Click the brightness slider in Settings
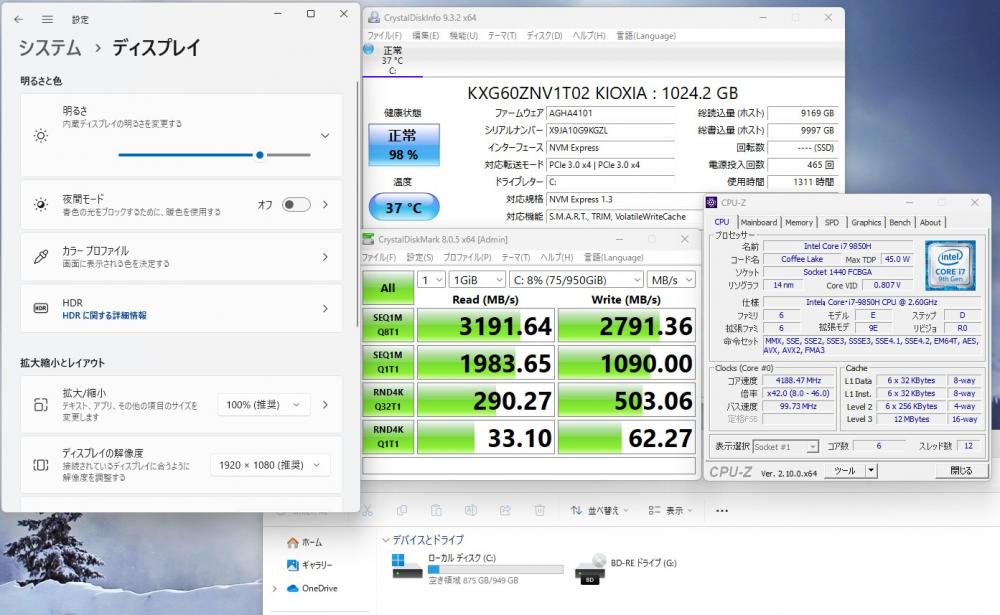The height and width of the screenshot is (615, 1000). (214, 155)
